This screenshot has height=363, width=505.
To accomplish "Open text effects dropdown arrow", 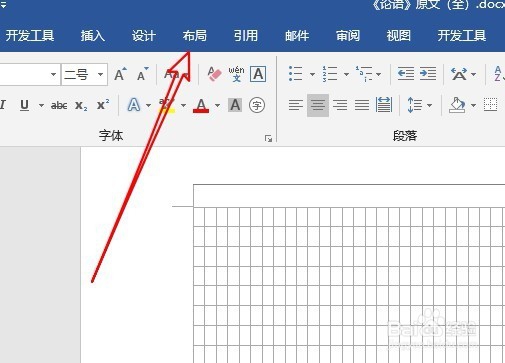I will 148,105.
